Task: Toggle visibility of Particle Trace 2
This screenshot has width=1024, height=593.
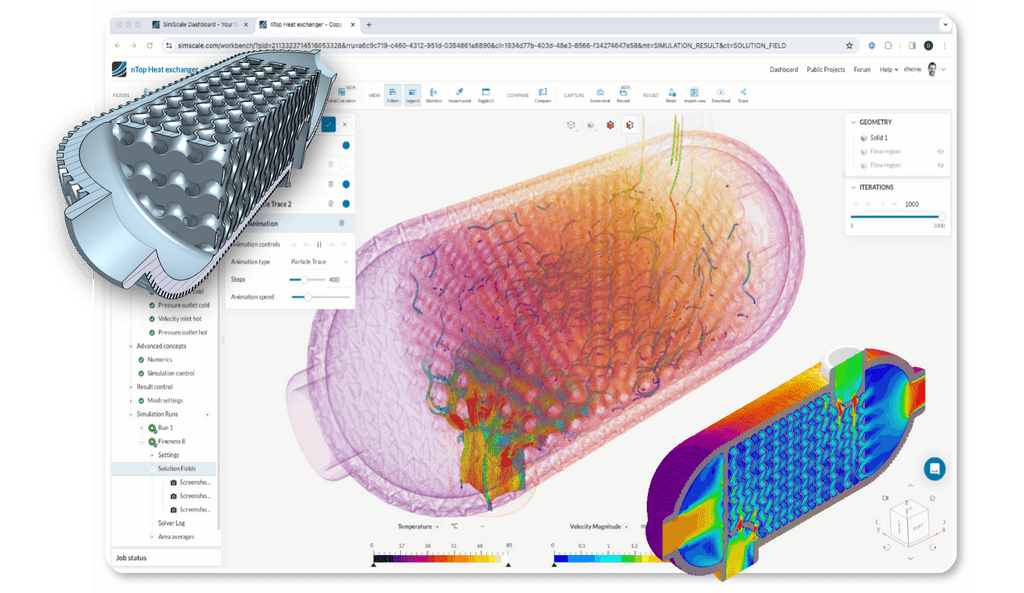Action: 346,204
